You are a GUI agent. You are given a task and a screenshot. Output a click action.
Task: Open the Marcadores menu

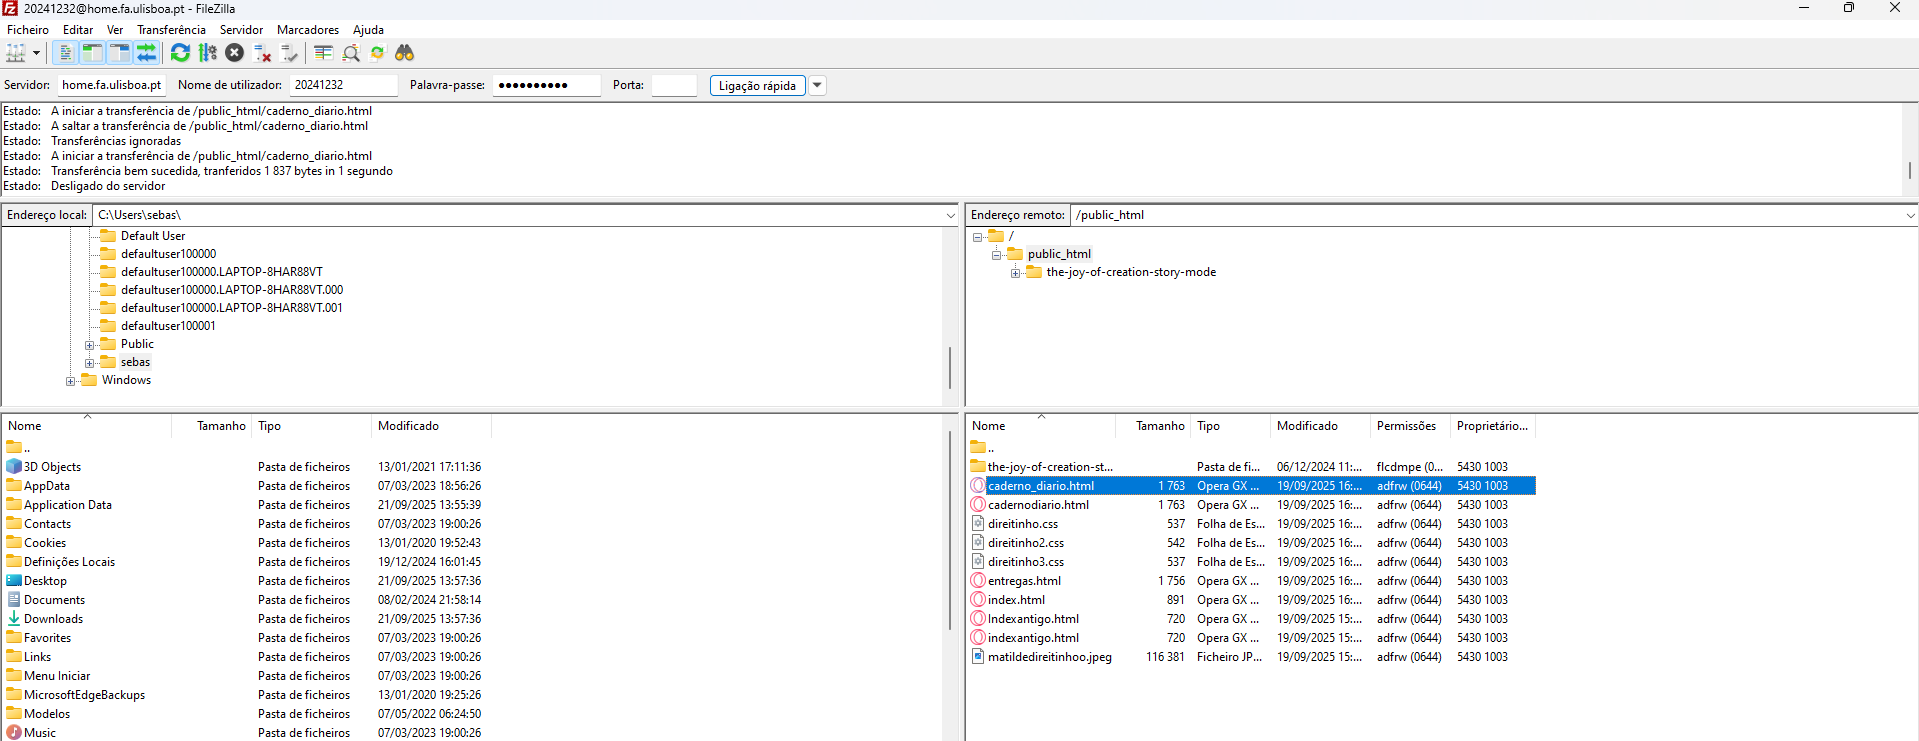pos(307,30)
